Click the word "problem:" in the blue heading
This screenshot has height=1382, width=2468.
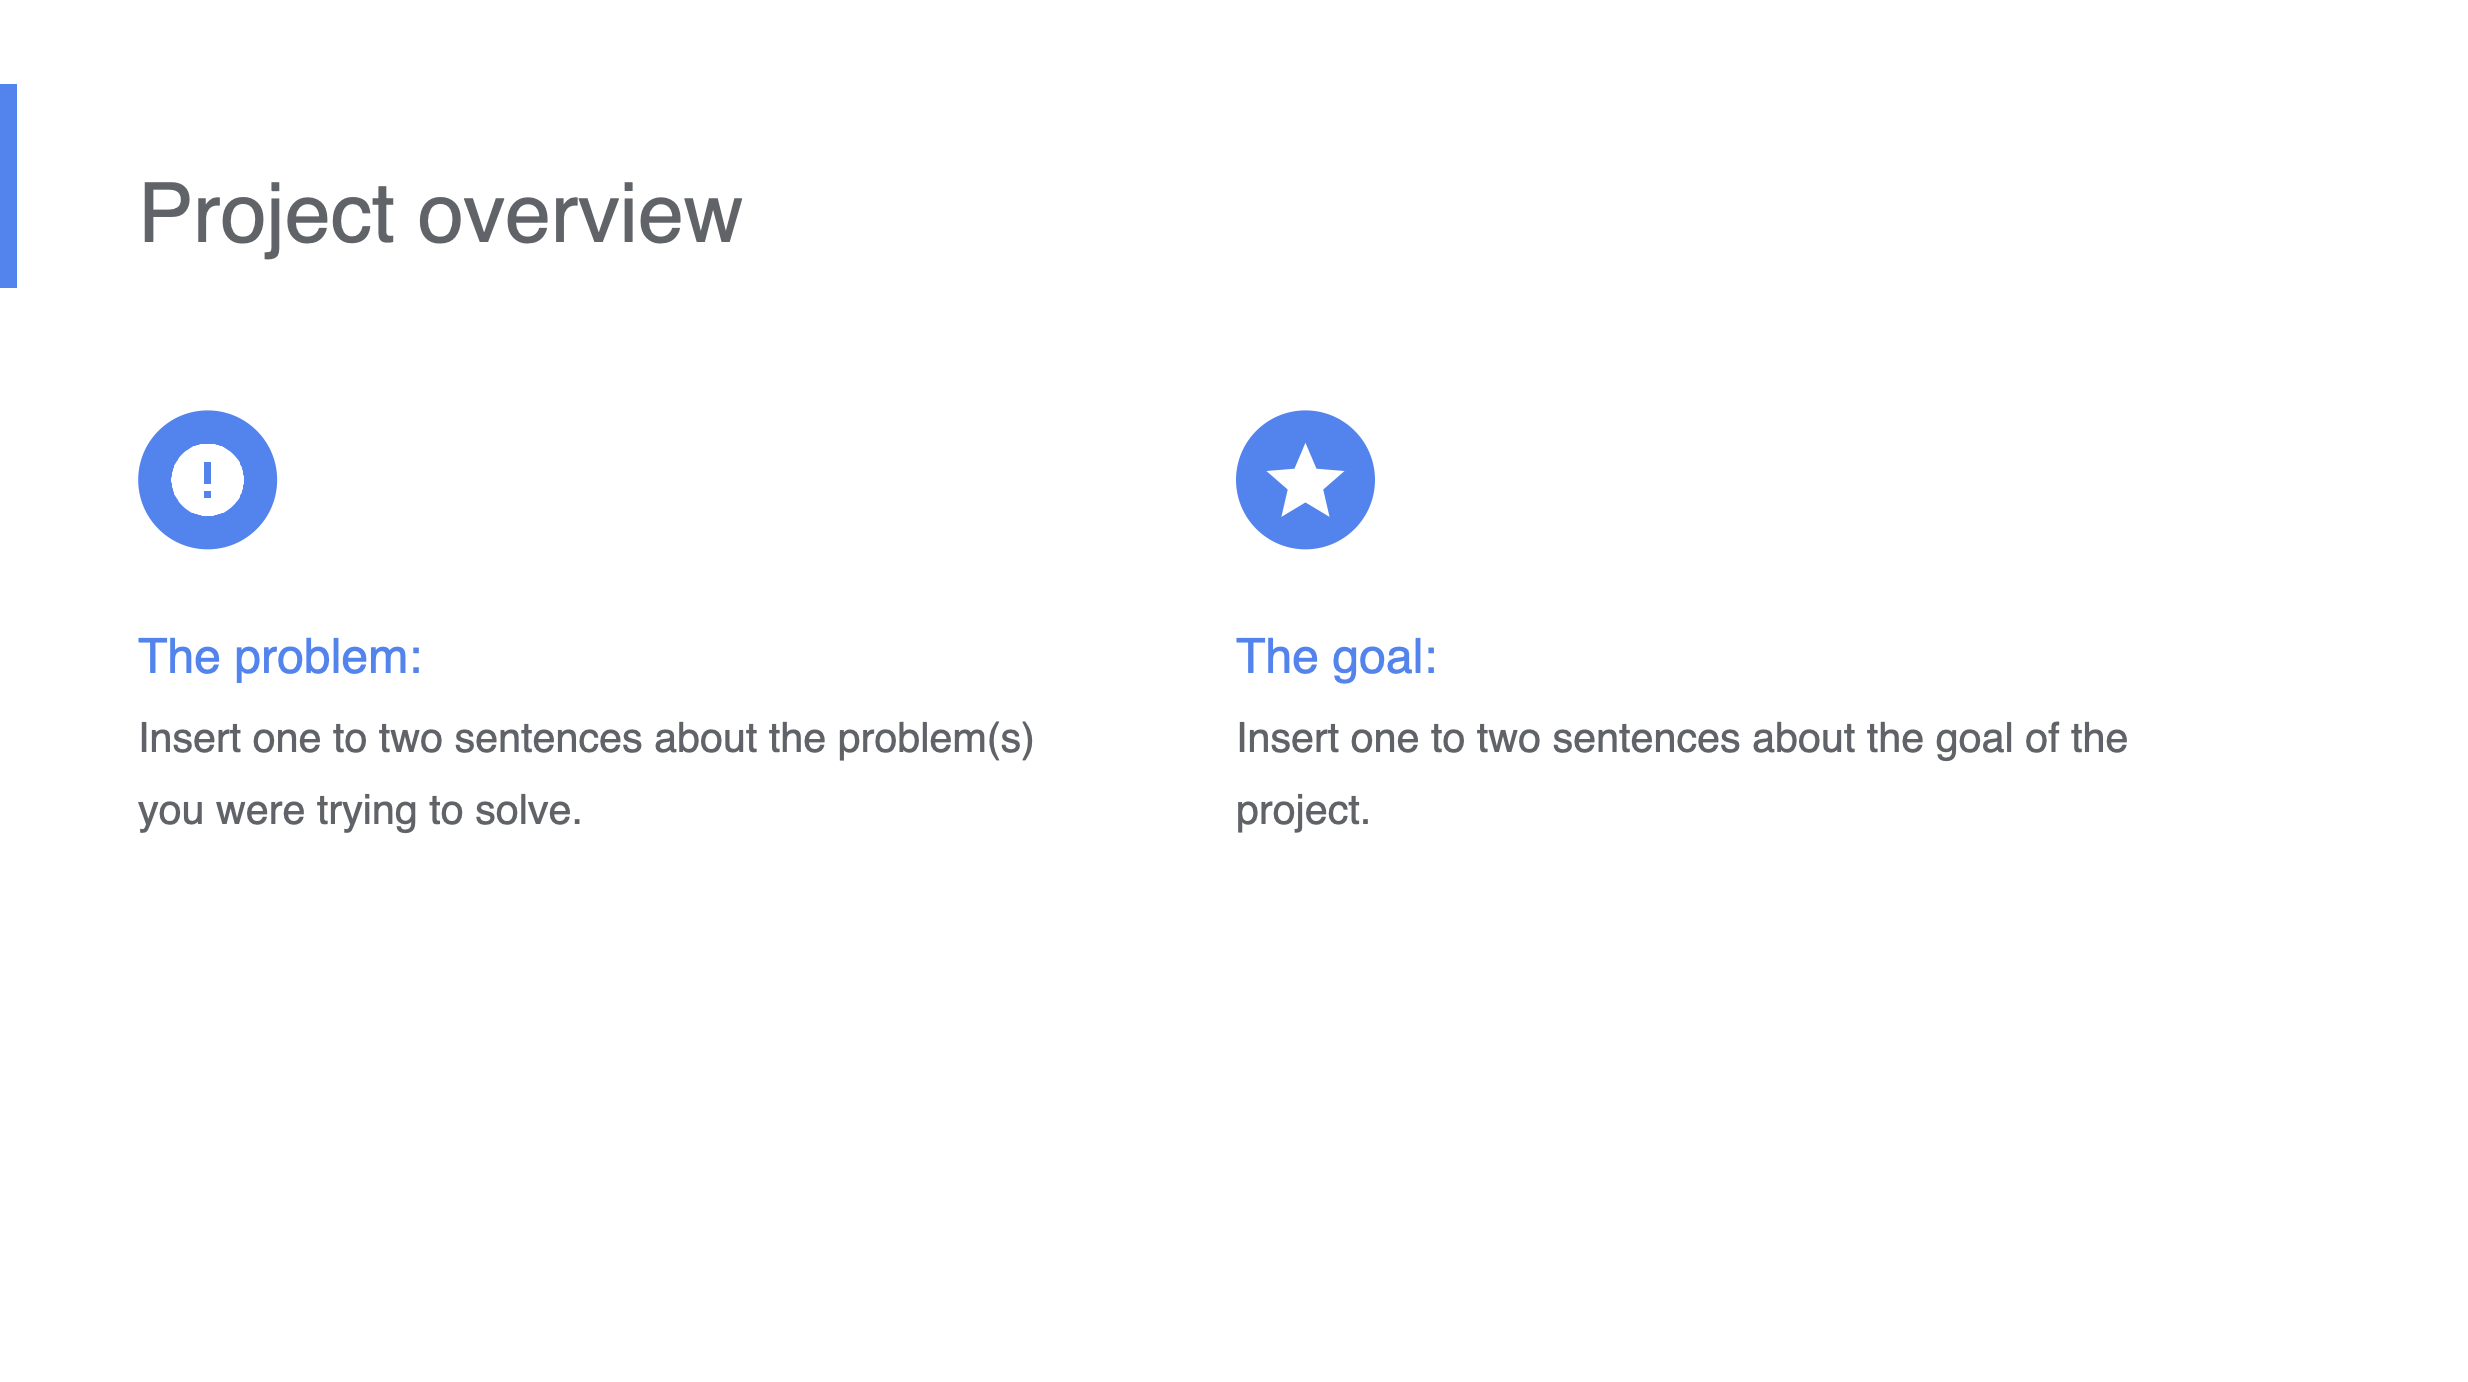[328, 657]
